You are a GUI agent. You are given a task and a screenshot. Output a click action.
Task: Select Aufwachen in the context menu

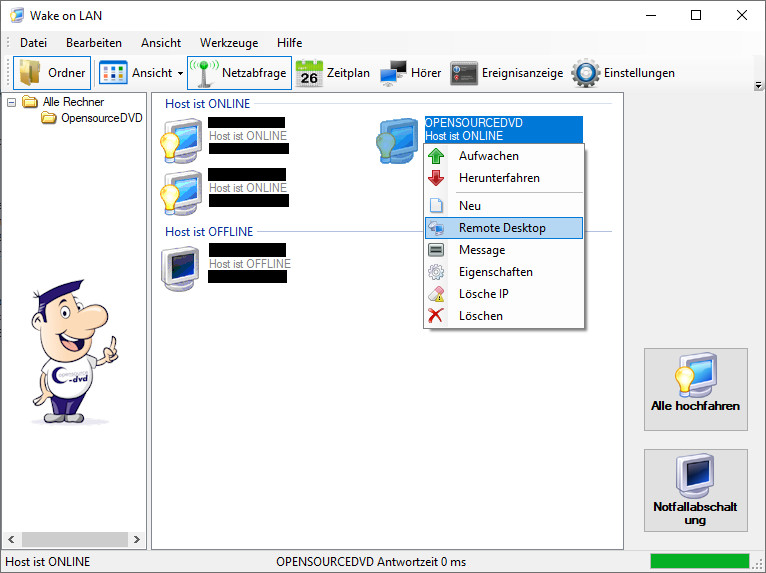488,156
